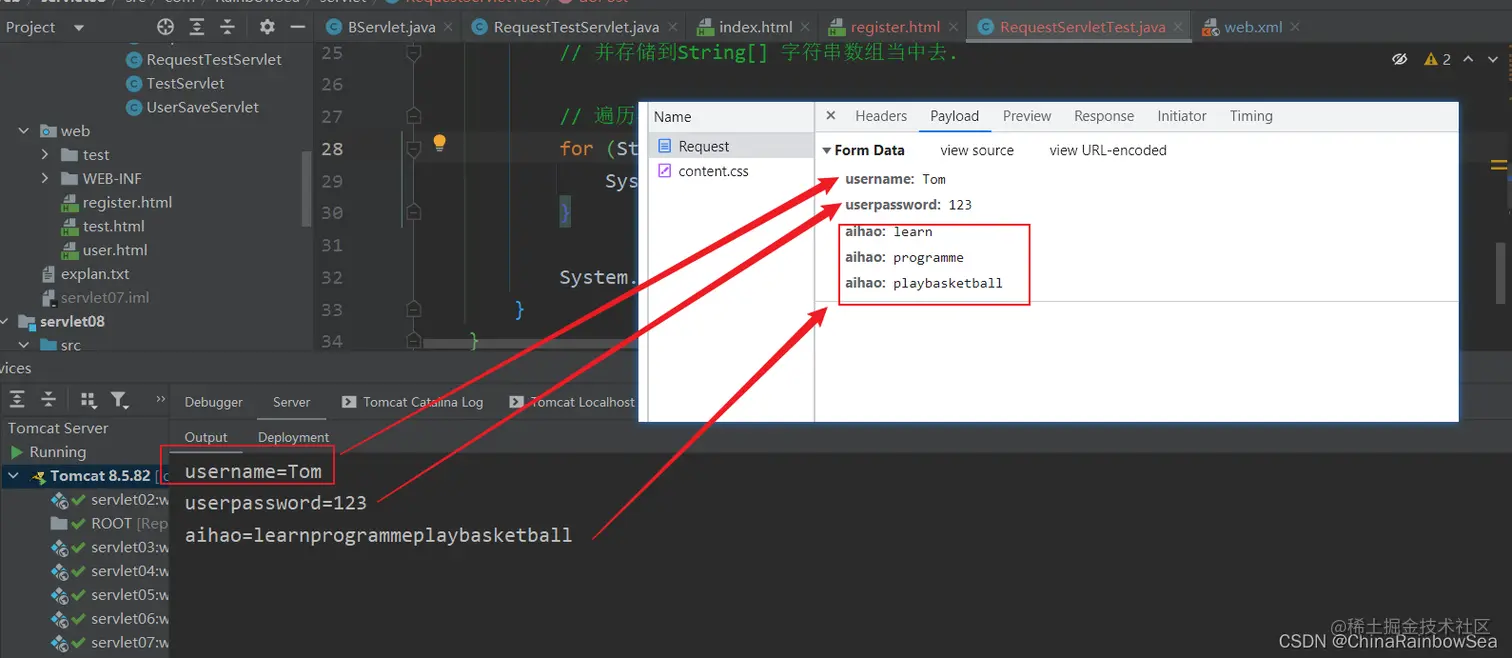
Task: Close the DevTools request details panel
Action: 831,116
